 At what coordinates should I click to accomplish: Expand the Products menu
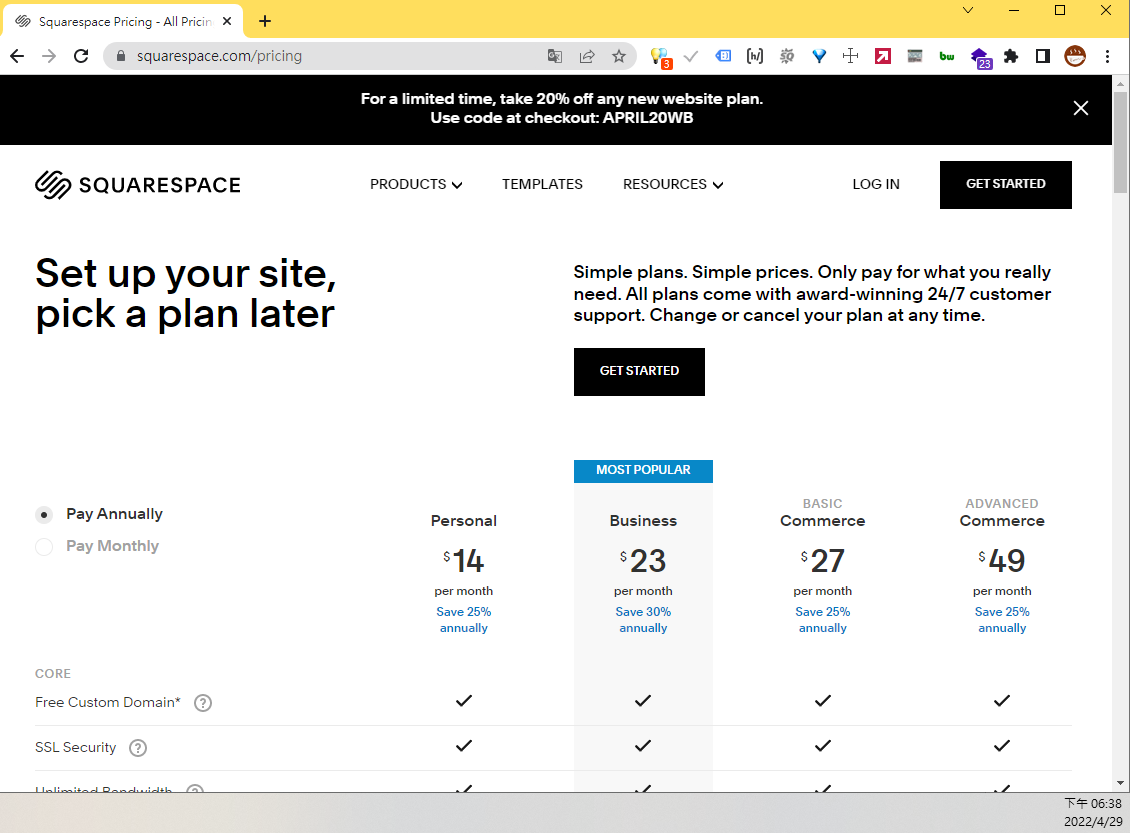416,184
